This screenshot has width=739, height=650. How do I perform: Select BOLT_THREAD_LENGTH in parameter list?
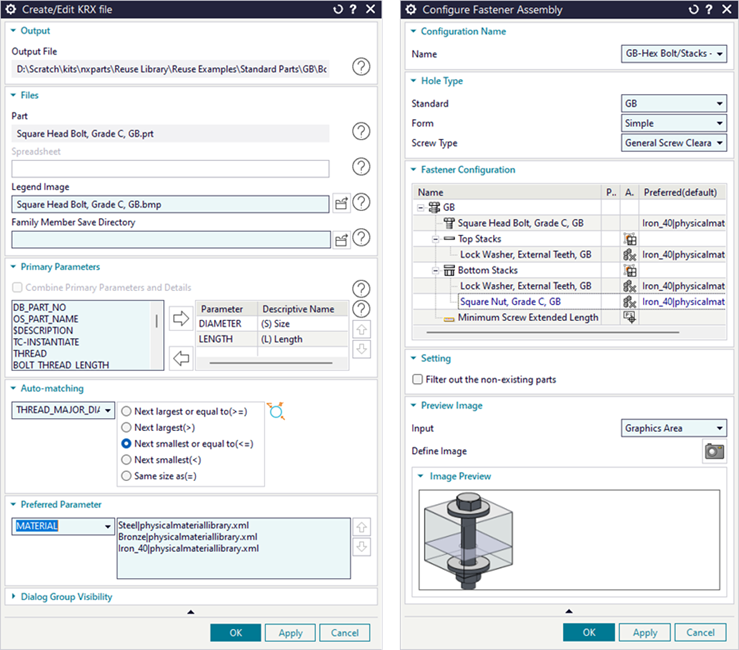[x=61, y=365]
